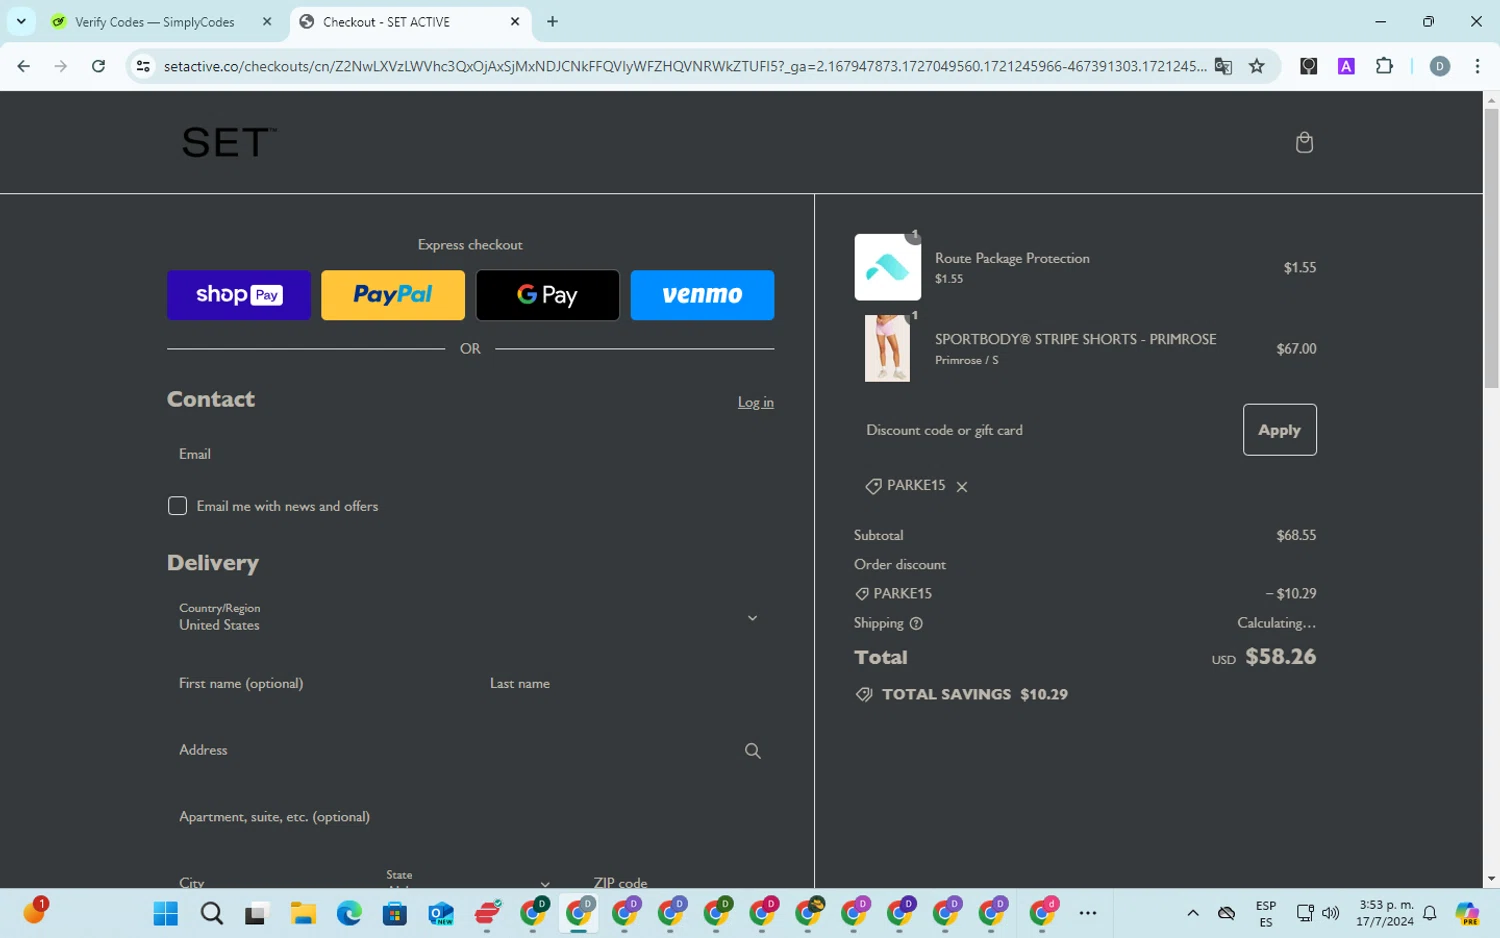Go forward in browser history
Viewport: 1500px width, 938px height.
click(x=61, y=66)
